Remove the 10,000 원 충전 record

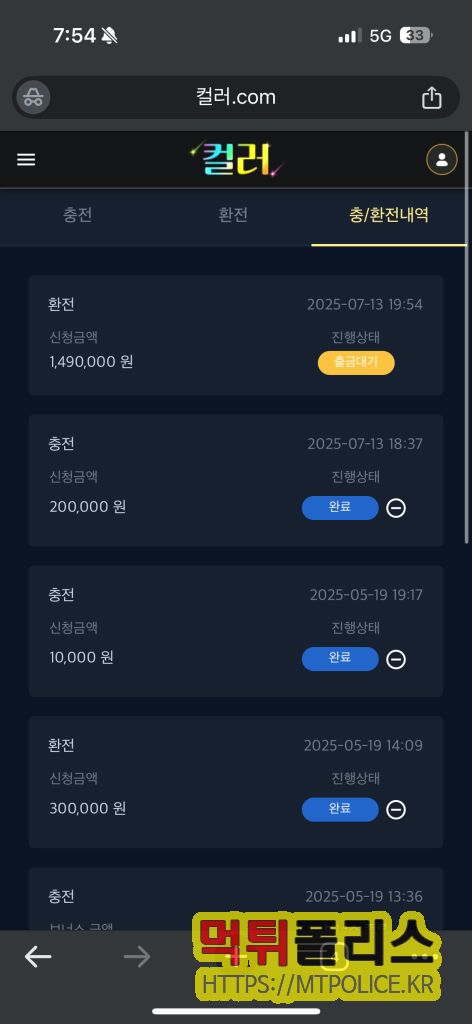coord(396,659)
